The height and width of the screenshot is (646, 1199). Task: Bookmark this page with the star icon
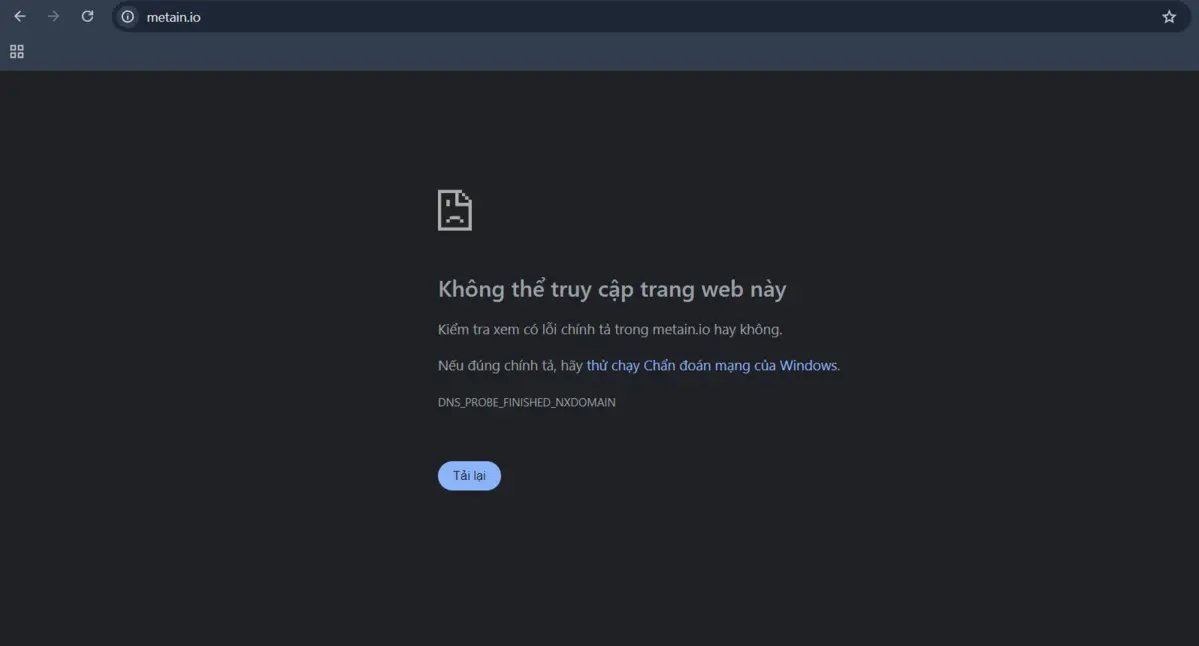tap(1168, 17)
